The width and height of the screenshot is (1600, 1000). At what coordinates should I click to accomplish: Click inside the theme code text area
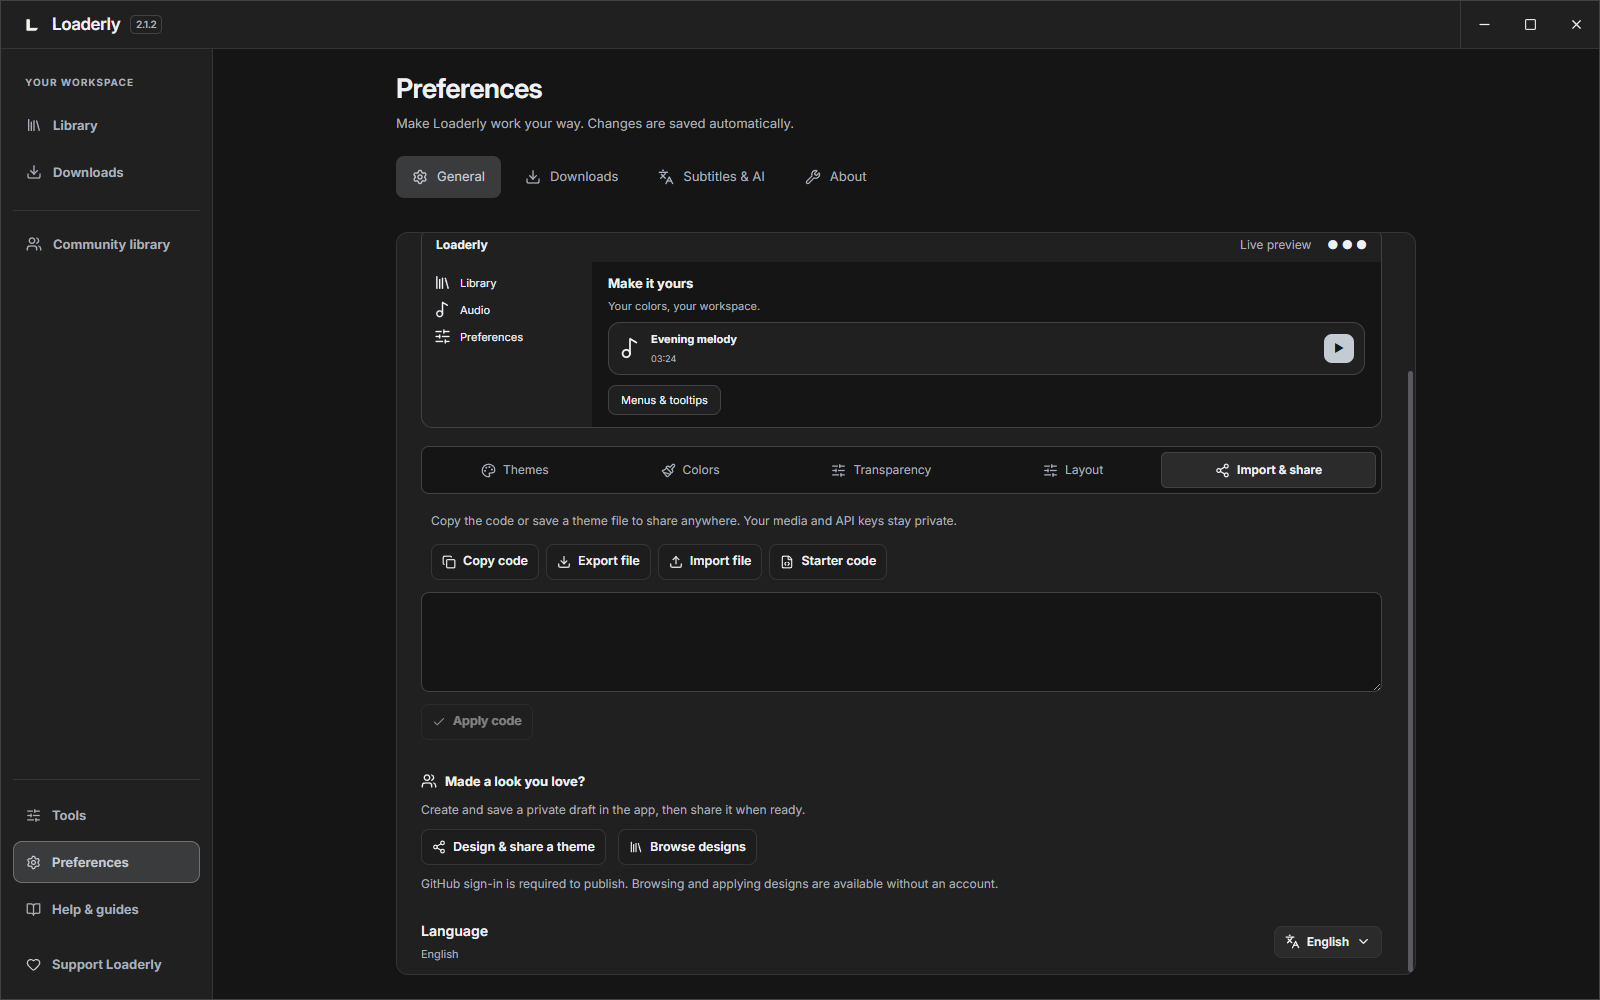pos(901,642)
